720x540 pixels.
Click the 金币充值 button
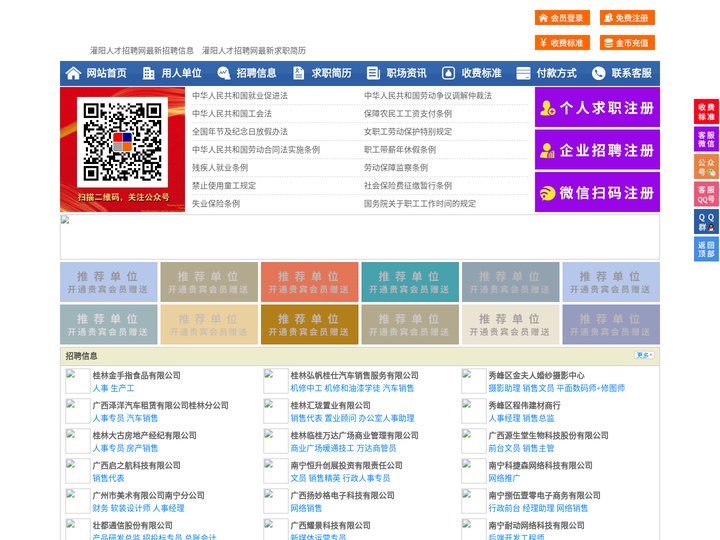(627, 43)
